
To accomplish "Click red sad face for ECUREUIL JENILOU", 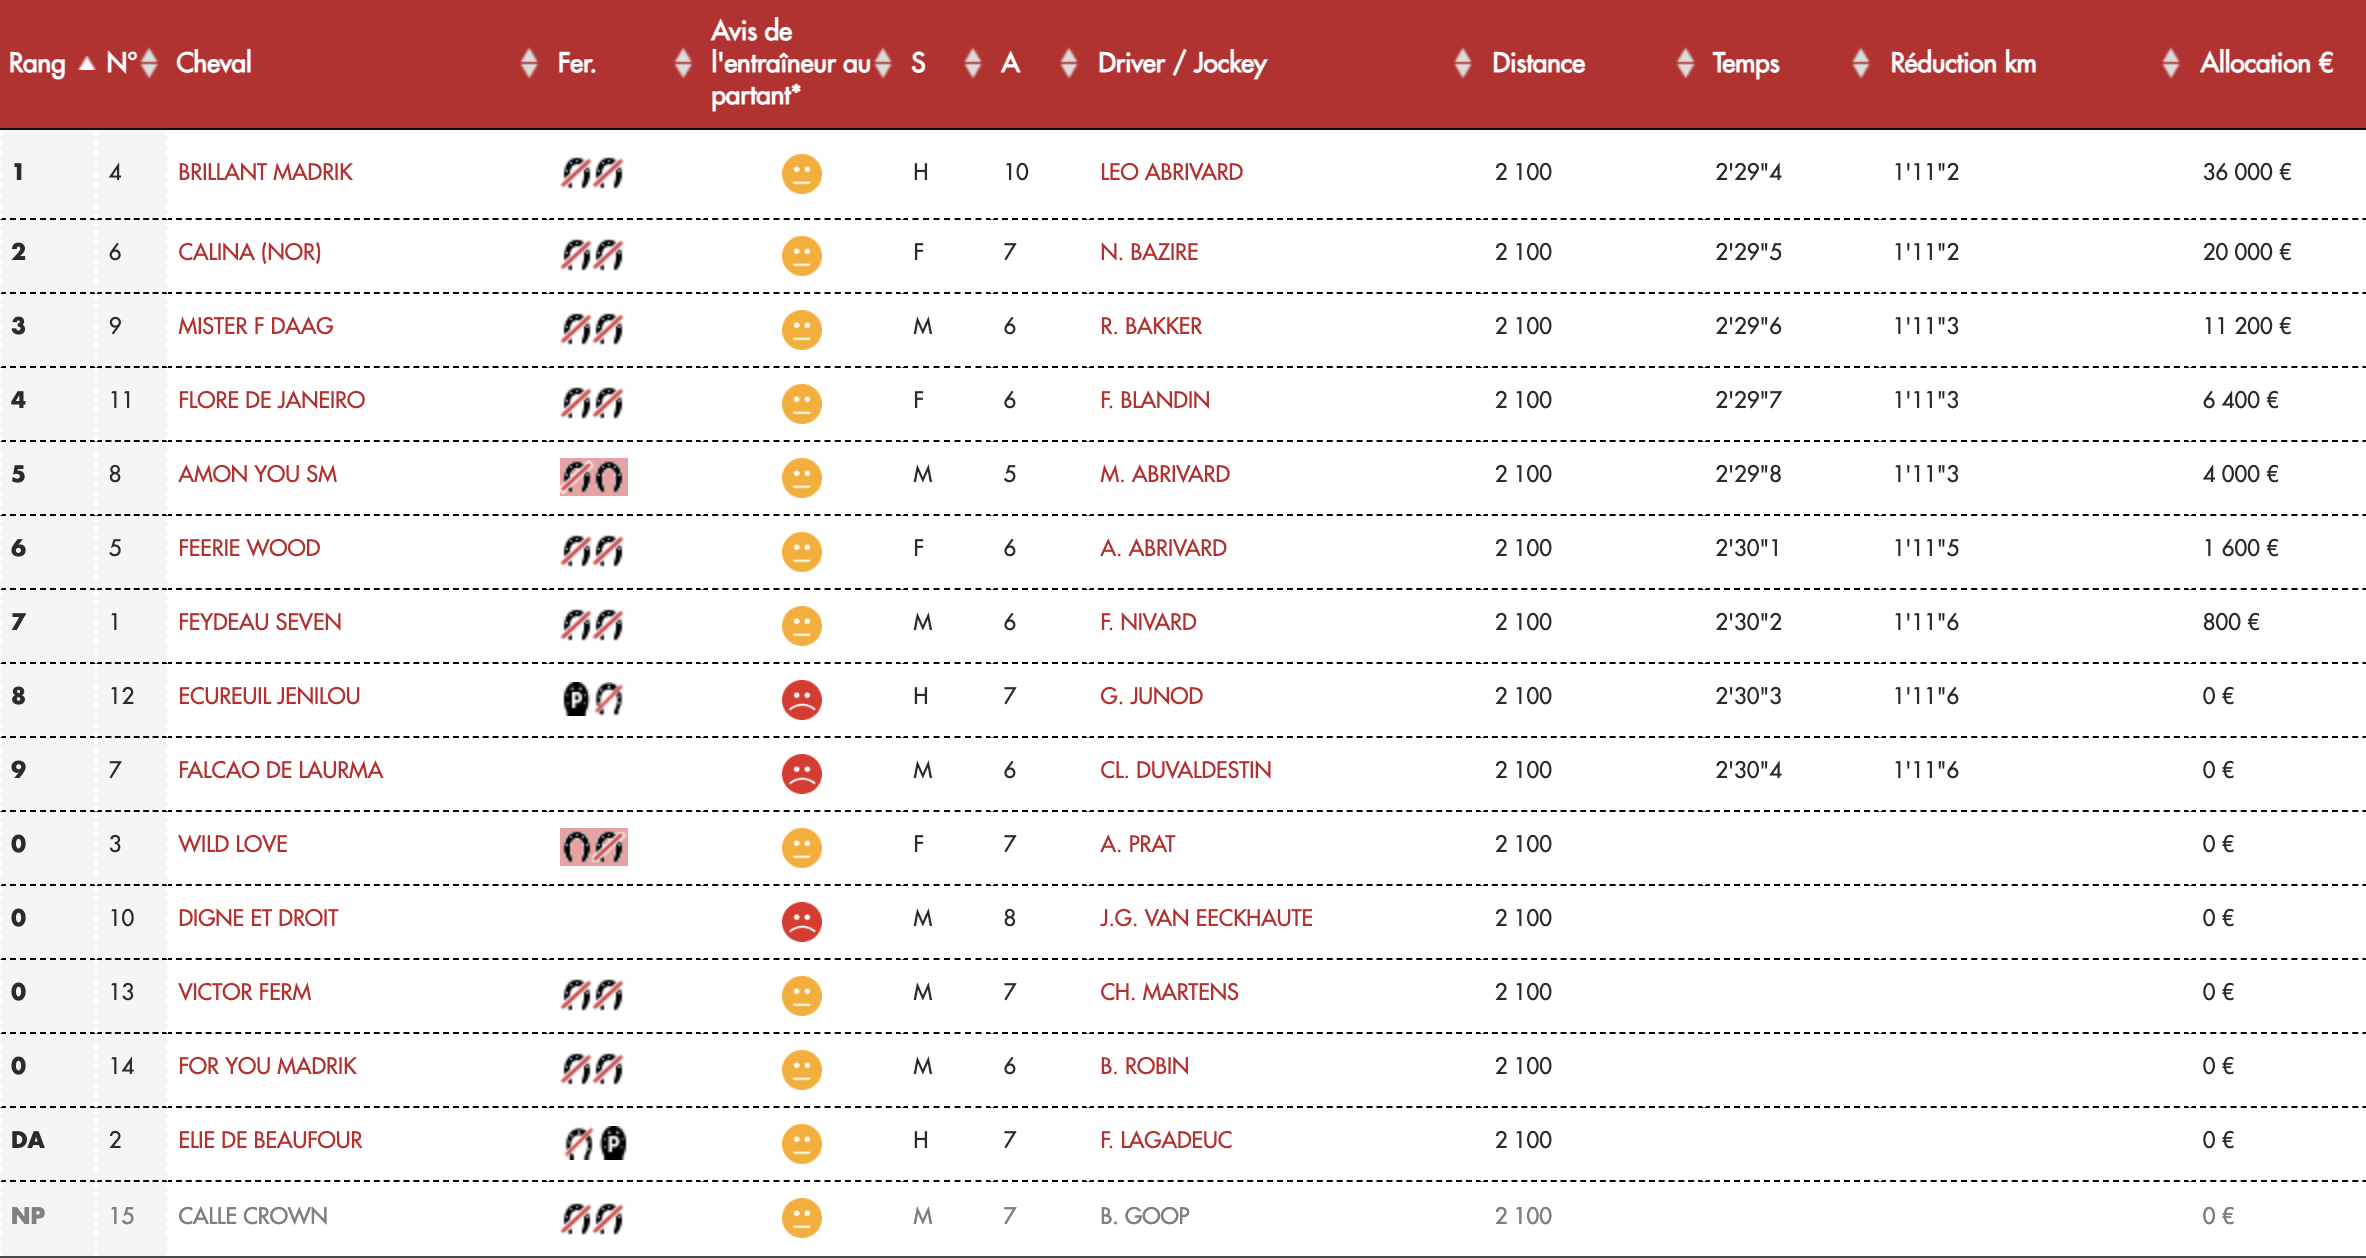I will click(801, 699).
